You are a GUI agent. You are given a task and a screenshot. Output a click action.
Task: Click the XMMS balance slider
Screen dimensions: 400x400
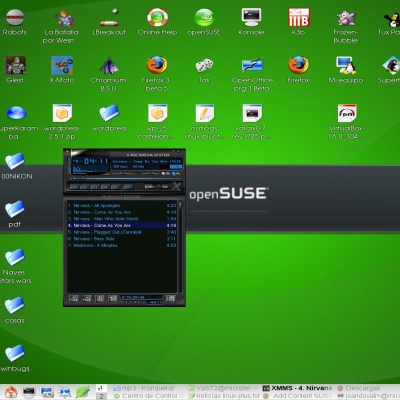pyautogui.click(x=150, y=173)
